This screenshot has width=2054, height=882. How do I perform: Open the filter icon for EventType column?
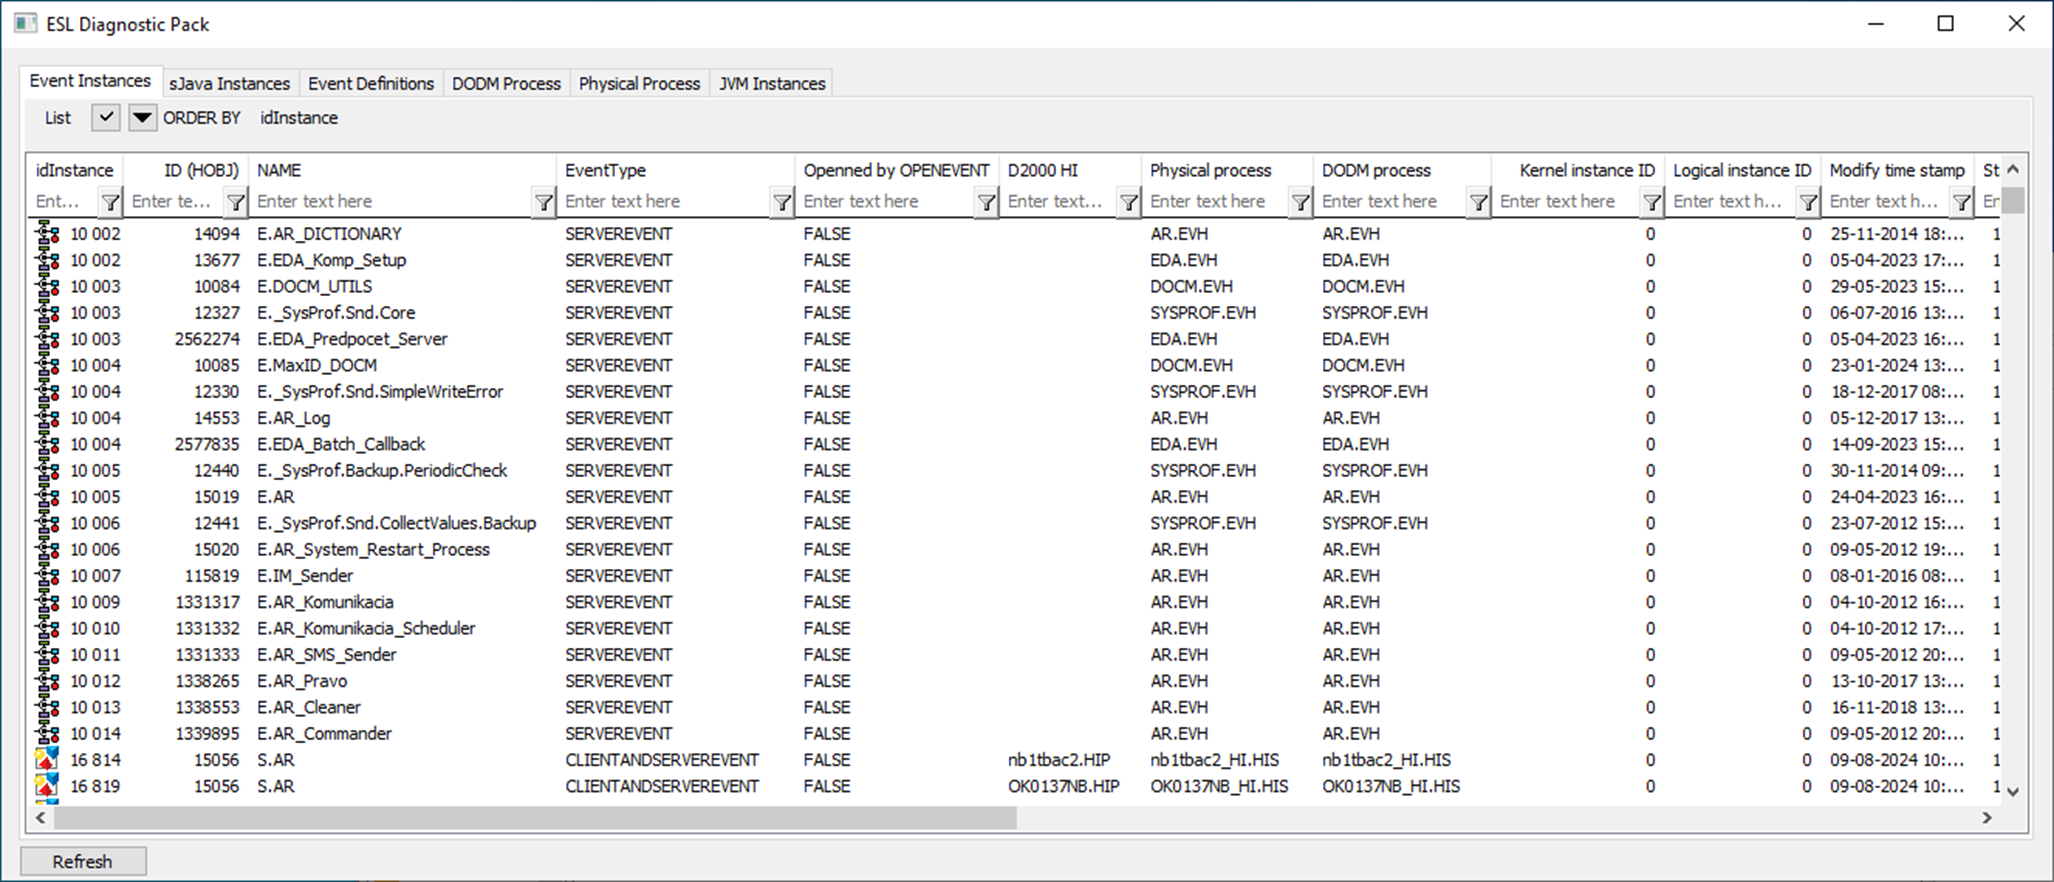tap(782, 202)
